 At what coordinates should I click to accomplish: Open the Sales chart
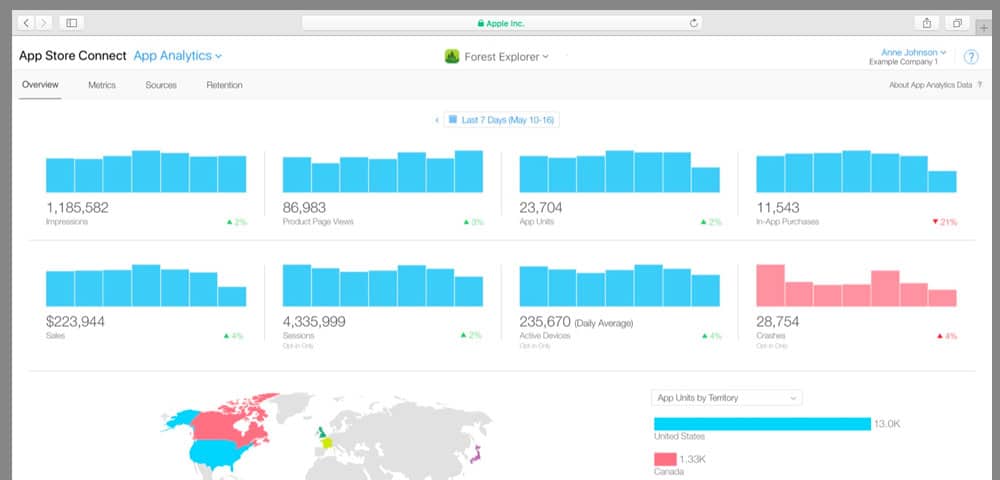coord(146,286)
